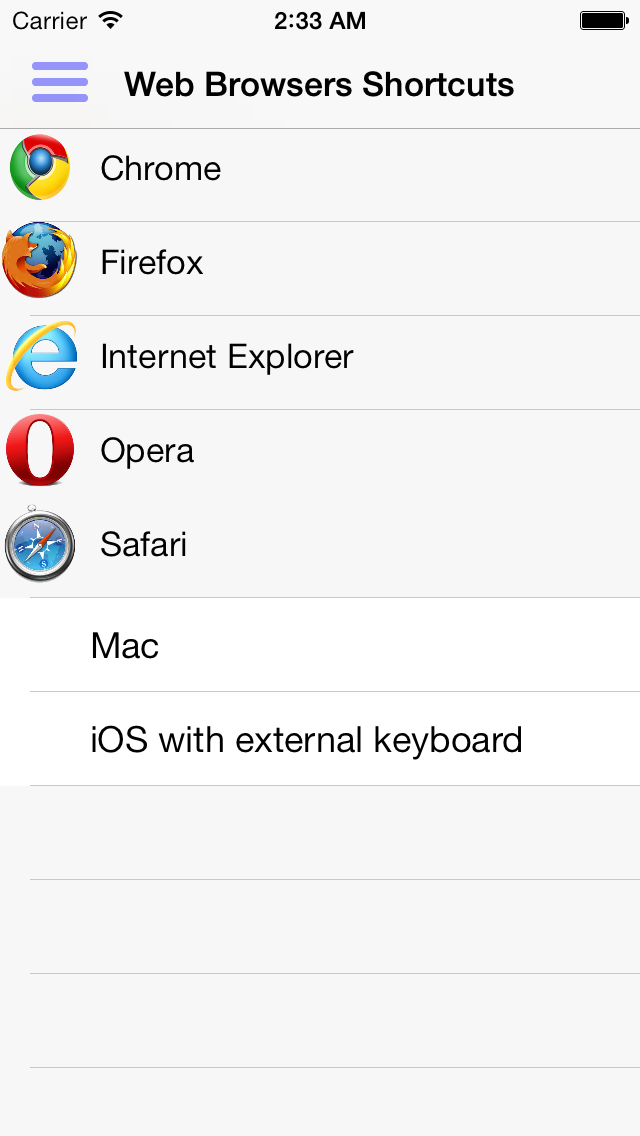Select the Chrome browser icon
This screenshot has height=1136, width=640.
[39, 168]
